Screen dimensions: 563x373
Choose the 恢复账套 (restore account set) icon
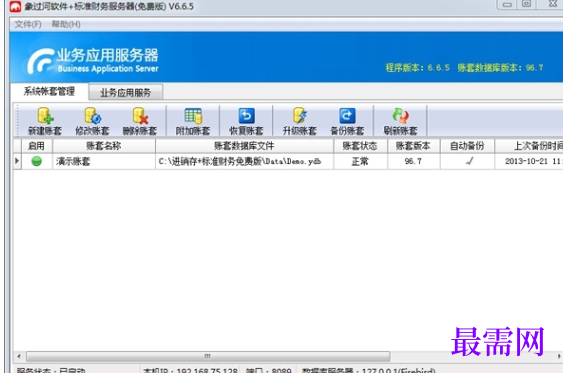click(246, 121)
